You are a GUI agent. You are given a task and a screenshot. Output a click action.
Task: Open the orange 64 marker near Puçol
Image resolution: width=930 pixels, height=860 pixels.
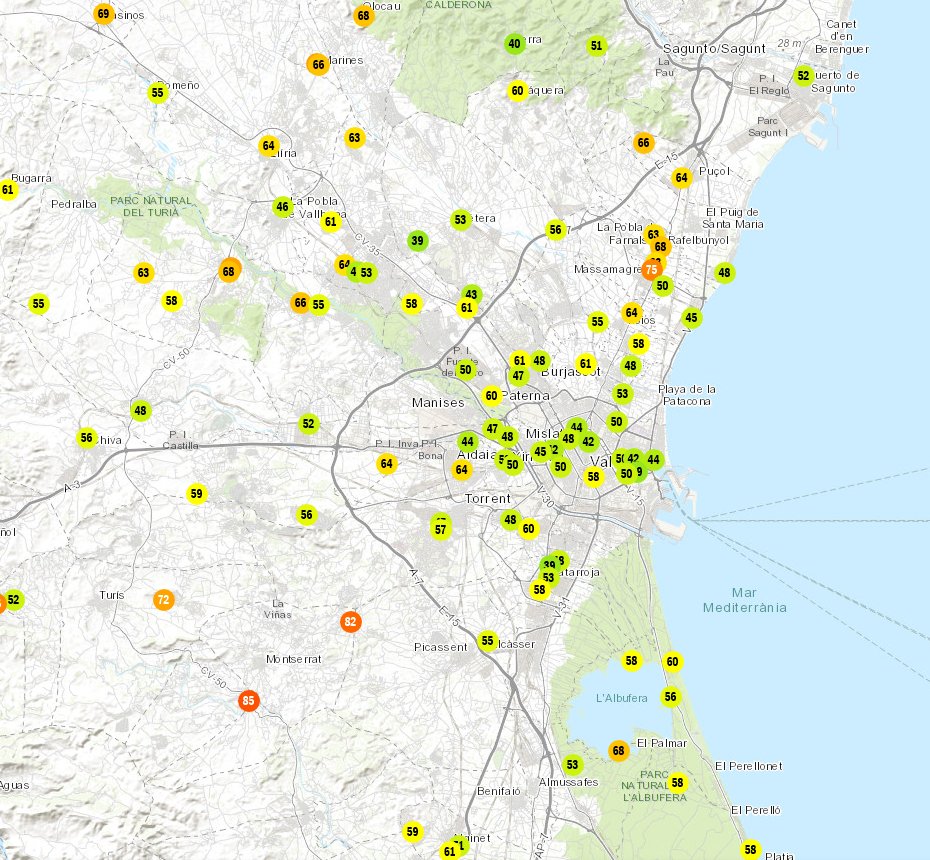tap(683, 177)
